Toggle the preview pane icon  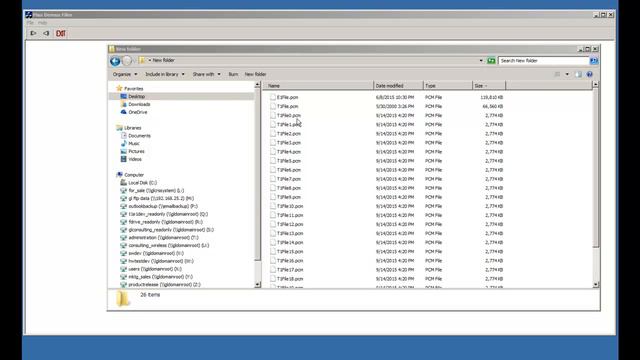[x=578, y=74]
